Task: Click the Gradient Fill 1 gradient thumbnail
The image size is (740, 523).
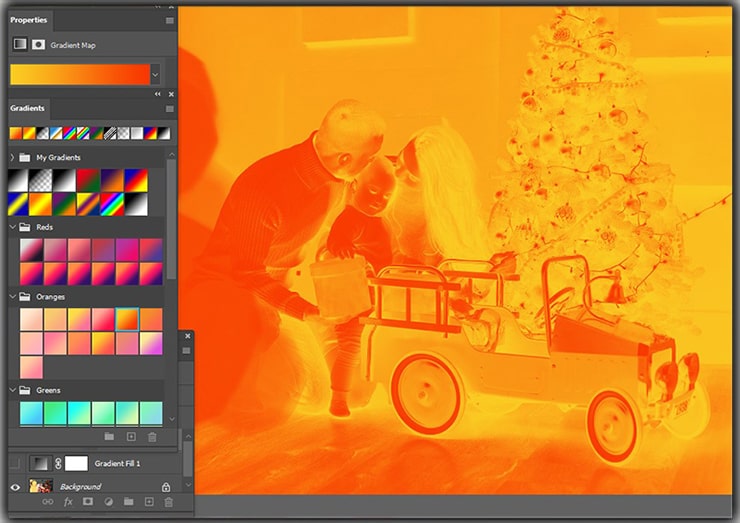Action: (x=39, y=464)
